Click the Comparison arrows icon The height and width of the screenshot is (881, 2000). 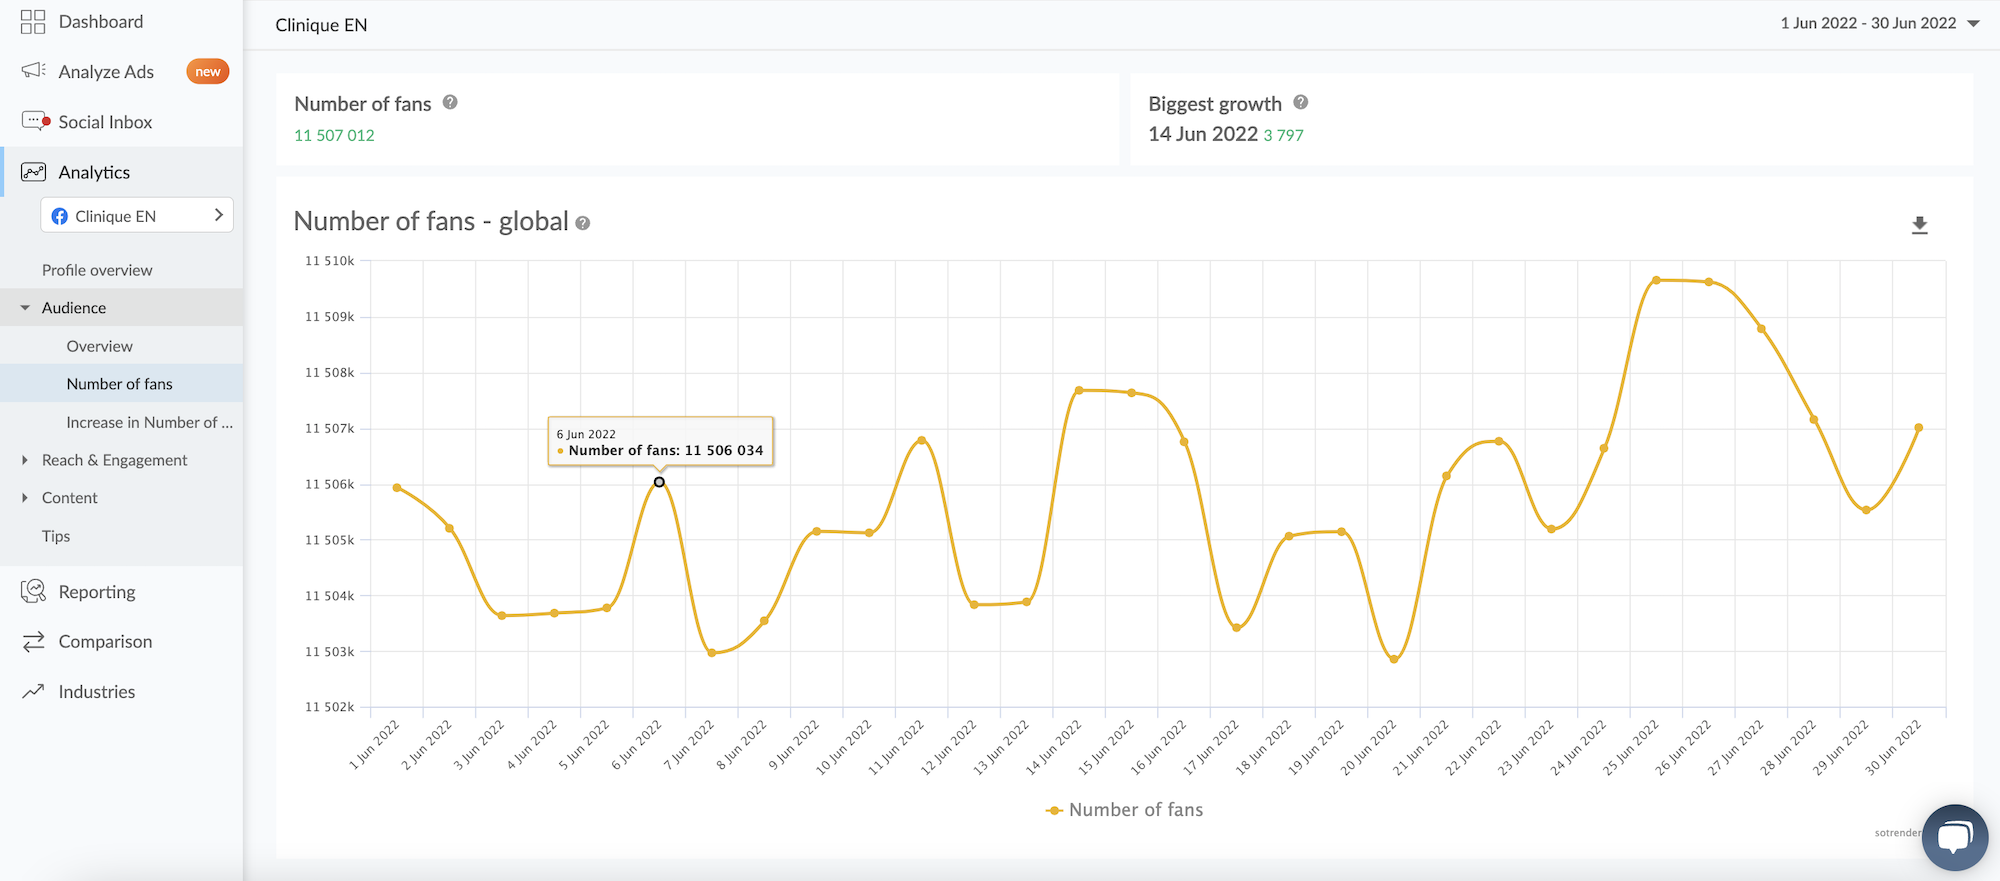coord(33,642)
